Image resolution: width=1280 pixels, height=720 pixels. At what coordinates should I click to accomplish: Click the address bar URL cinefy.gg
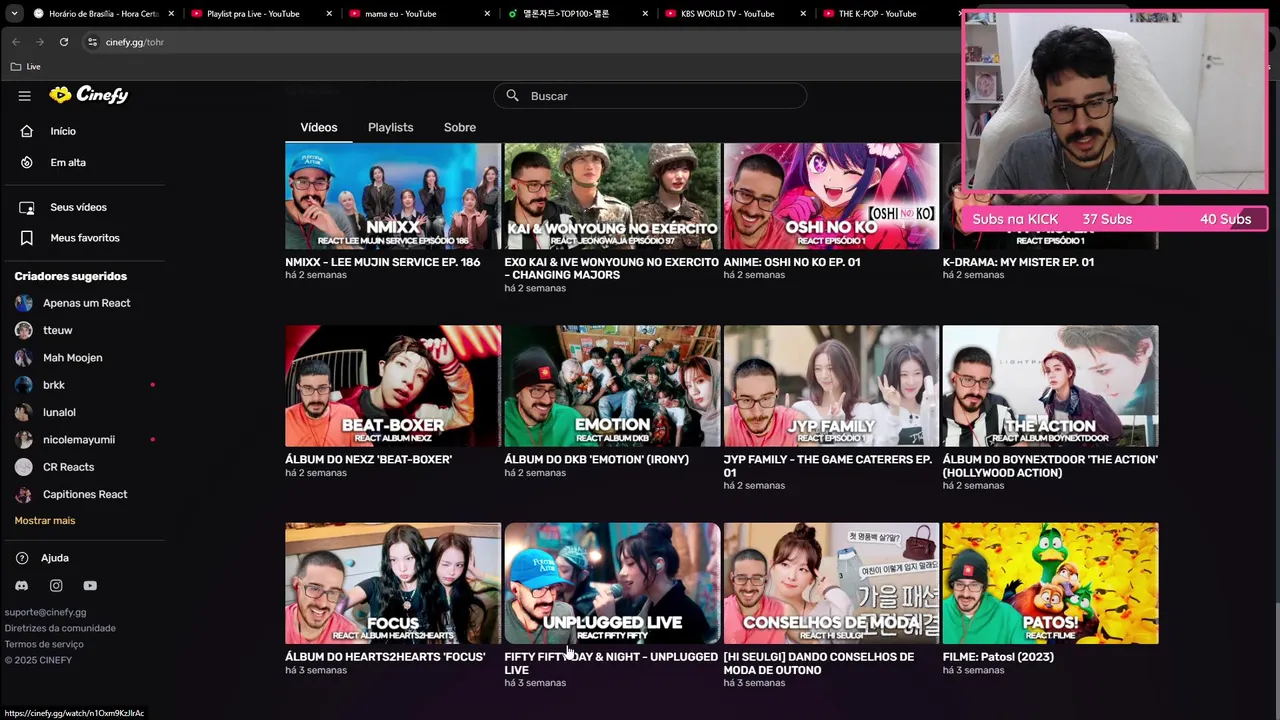134,42
